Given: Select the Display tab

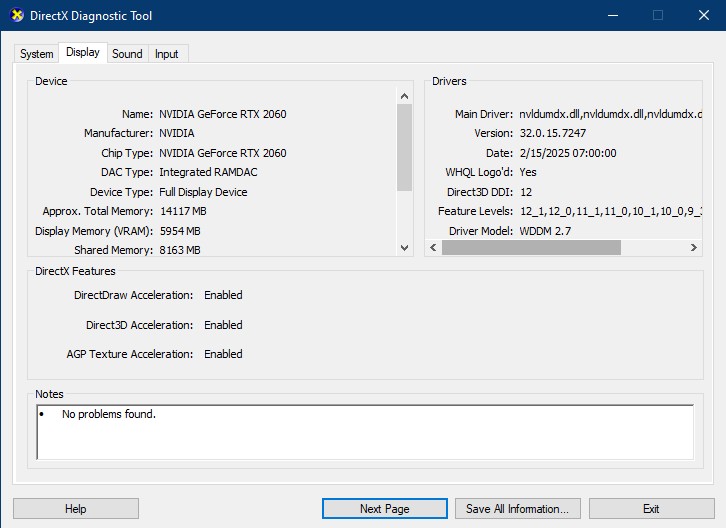Looking at the screenshot, I should pyautogui.click(x=83, y=53).
